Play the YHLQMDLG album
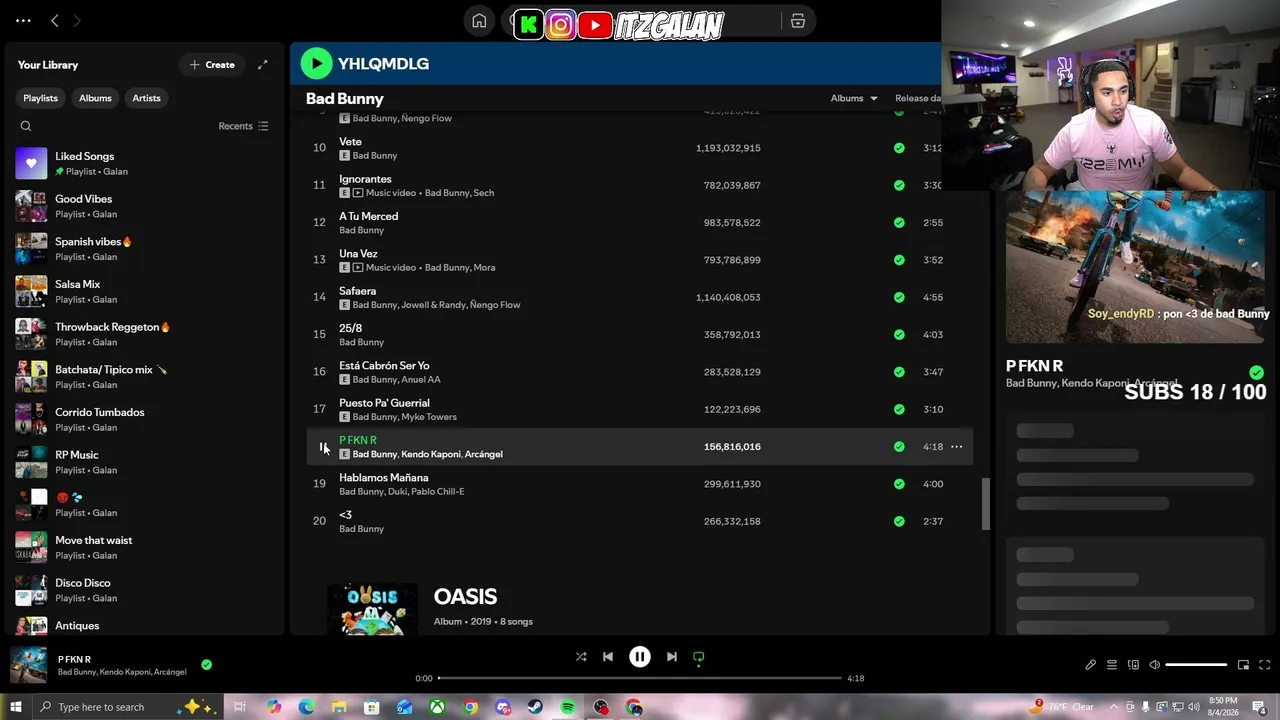 [316, 63]
